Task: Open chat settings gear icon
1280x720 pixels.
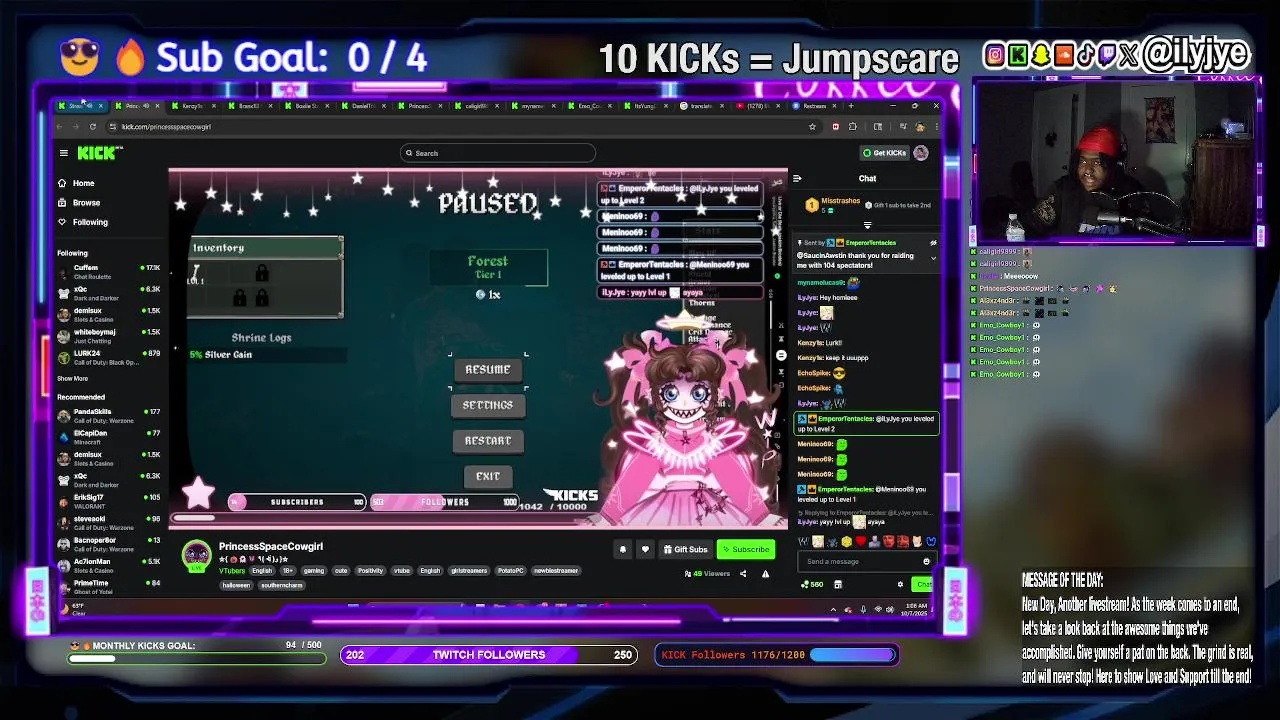Action: (x=900, y=584)
